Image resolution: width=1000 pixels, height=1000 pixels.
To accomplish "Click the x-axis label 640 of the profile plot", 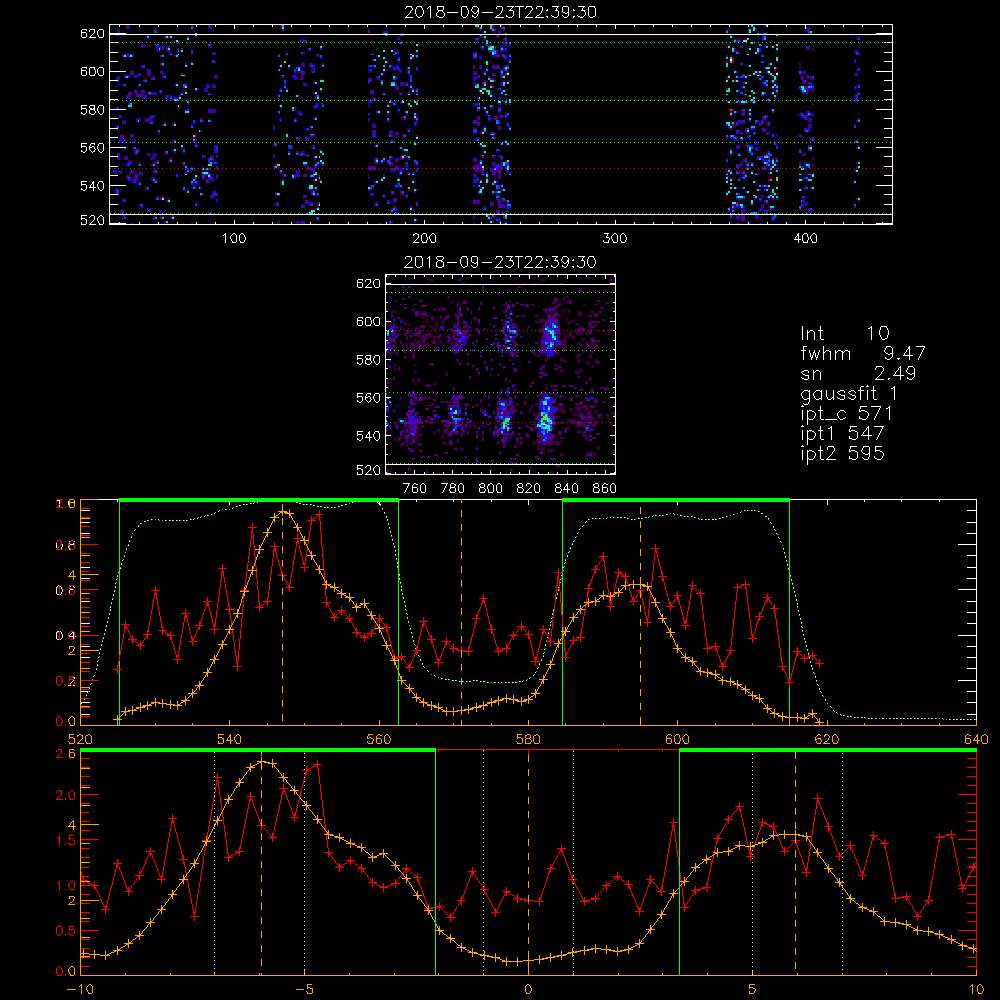I will pyautogui.click(x=976, y=739).
